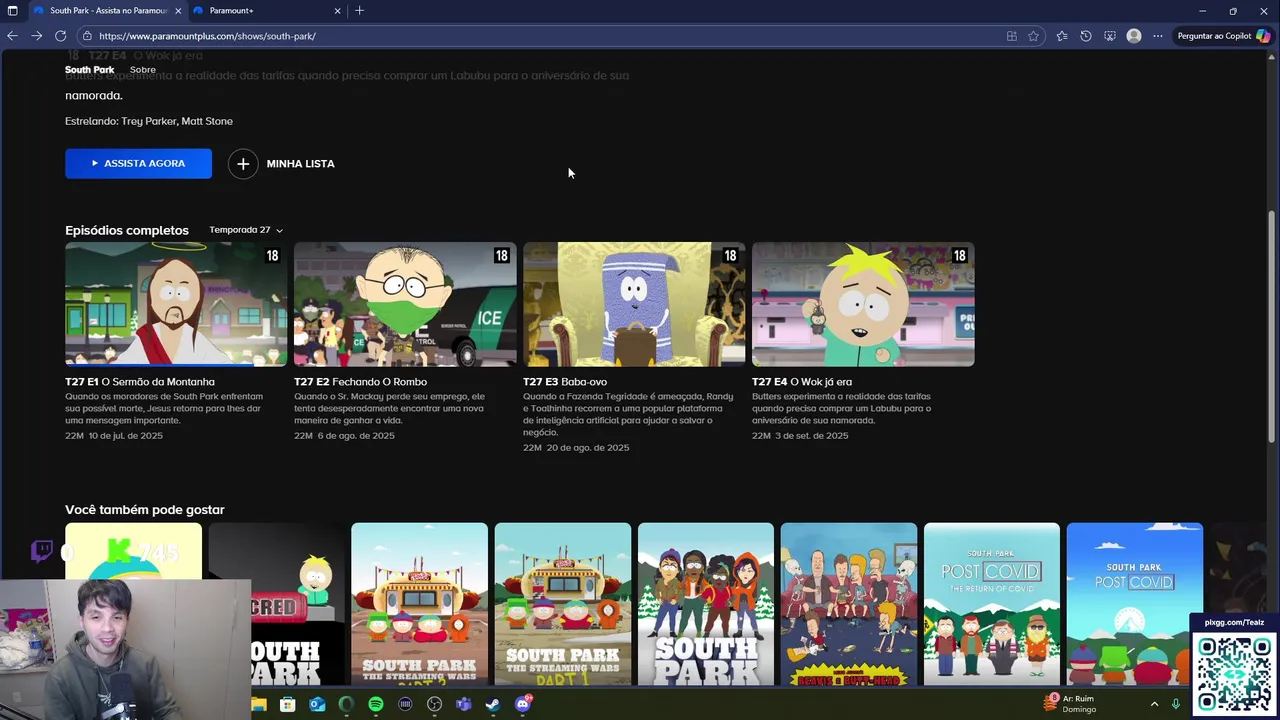Add show with plus circle icon

coord(243,163)
